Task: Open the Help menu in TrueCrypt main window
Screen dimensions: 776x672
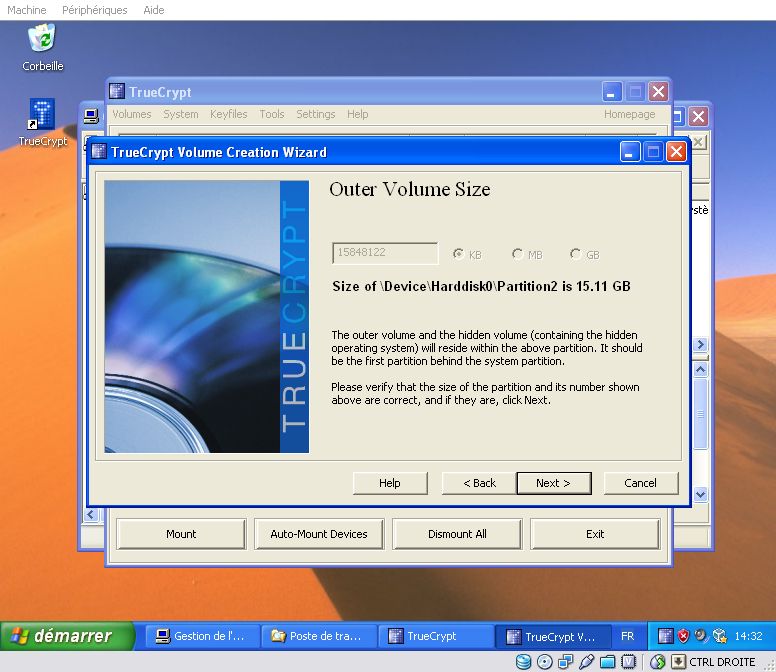Action: (x=357, y=114)
